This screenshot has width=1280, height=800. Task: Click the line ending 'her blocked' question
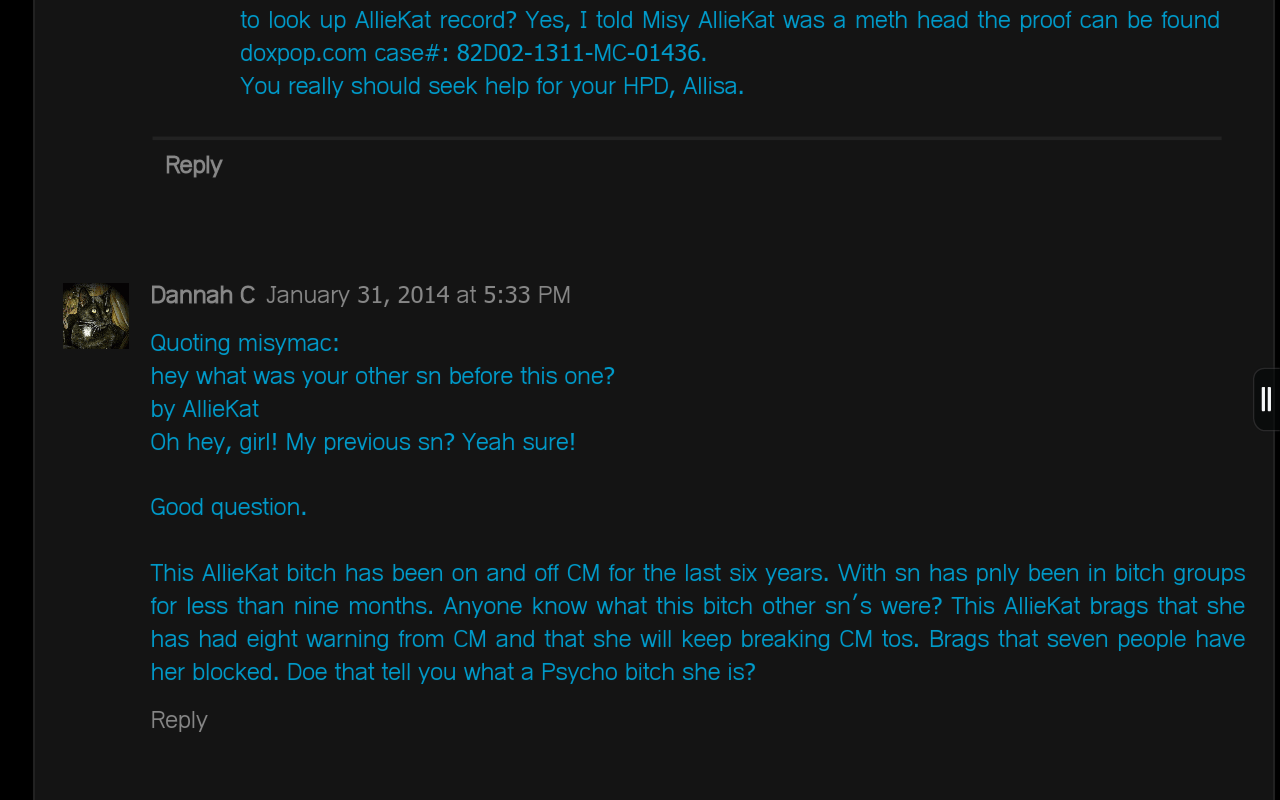453,672
